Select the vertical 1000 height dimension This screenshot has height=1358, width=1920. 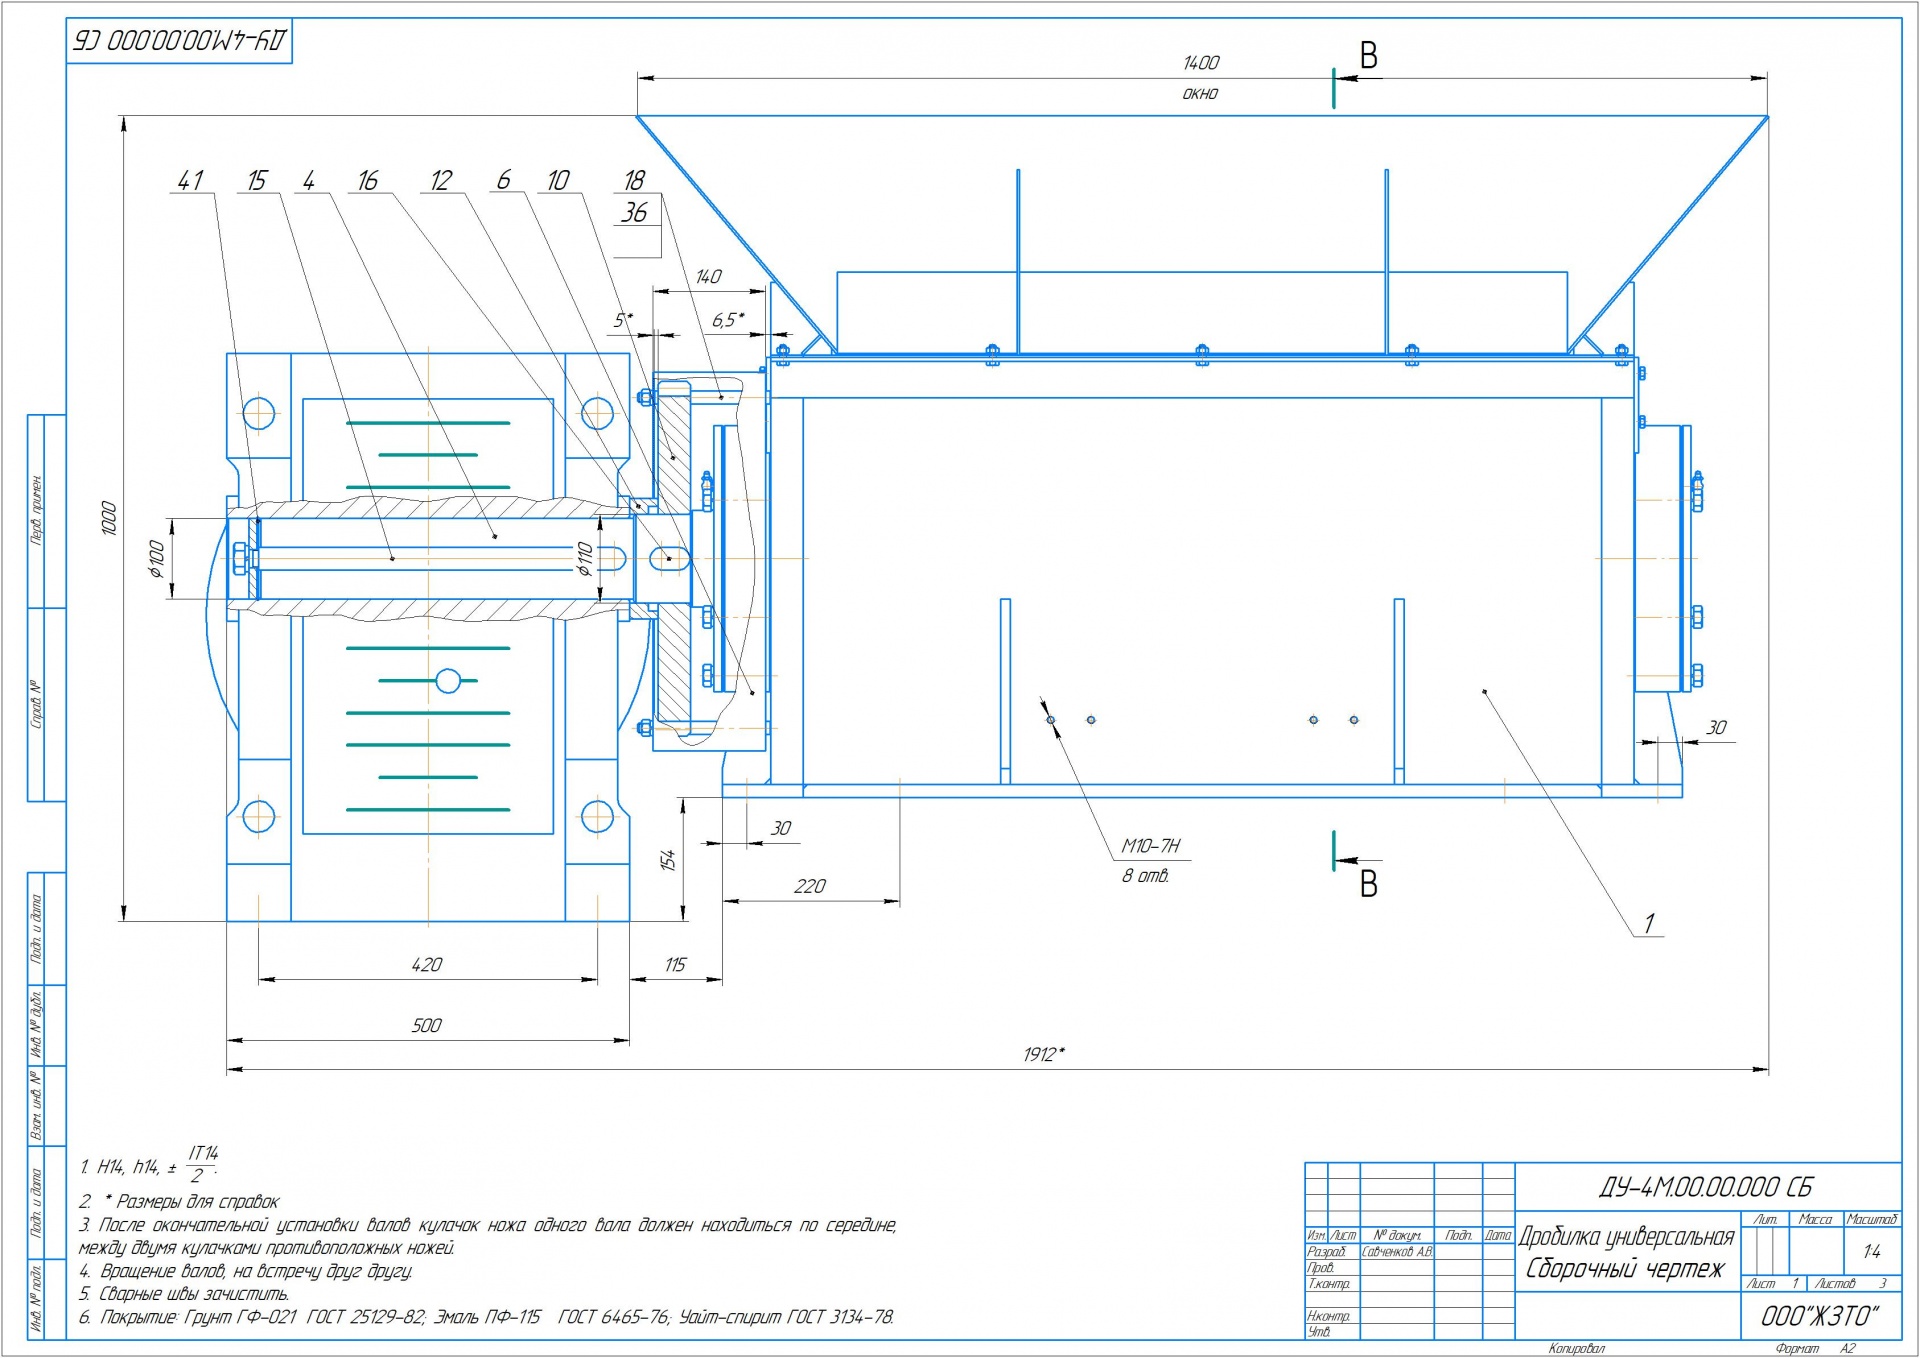click(109, 518)
